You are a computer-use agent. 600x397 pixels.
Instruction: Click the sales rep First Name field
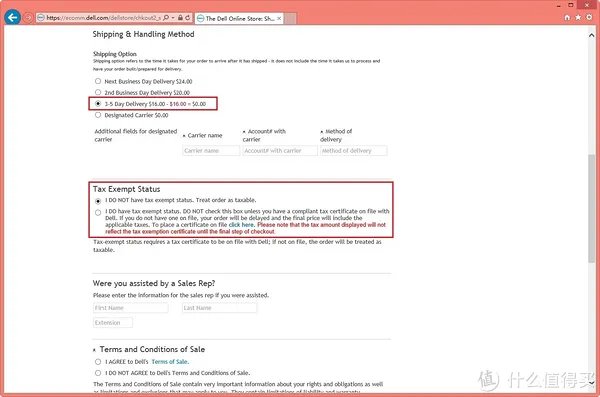coord(130,308)
